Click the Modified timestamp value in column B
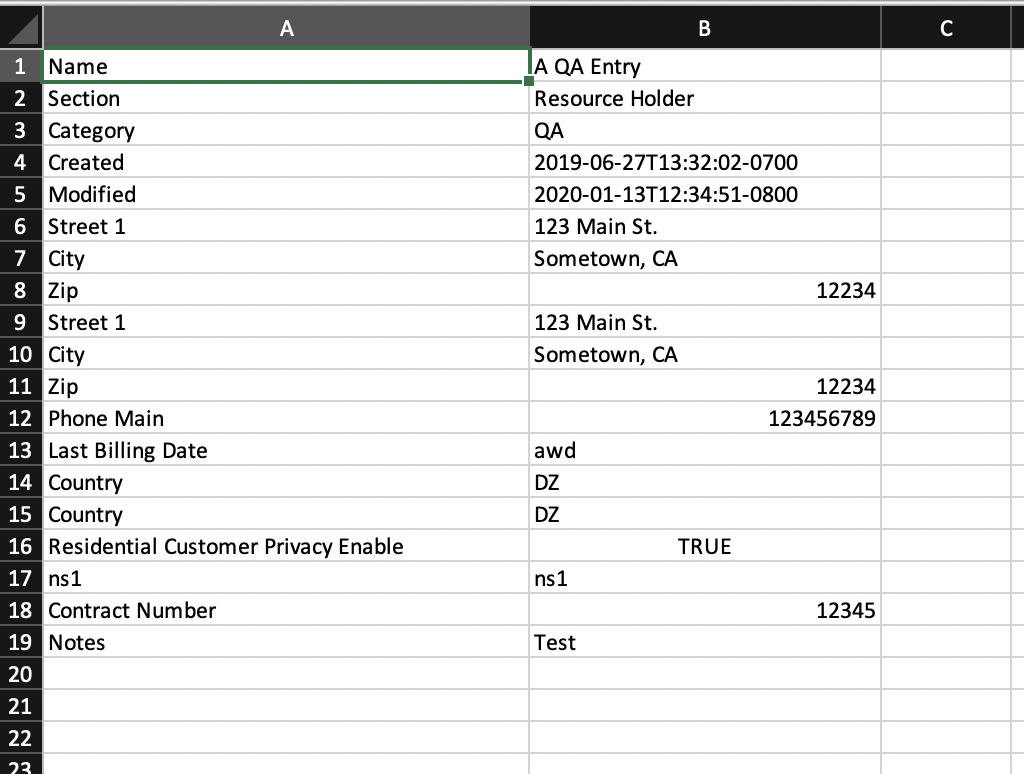The width and height of the screenshot is (1024, 774). tap(704, 195)
